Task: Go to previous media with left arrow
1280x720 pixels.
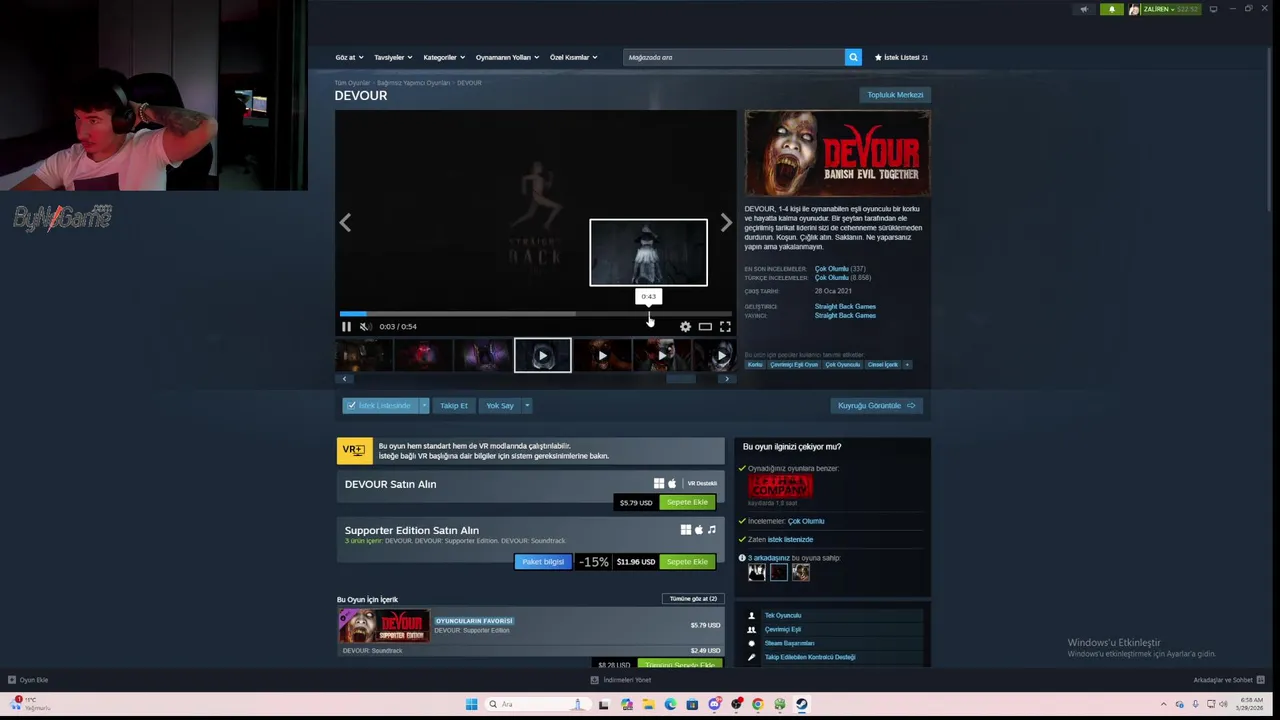Action: click(345, 223)
